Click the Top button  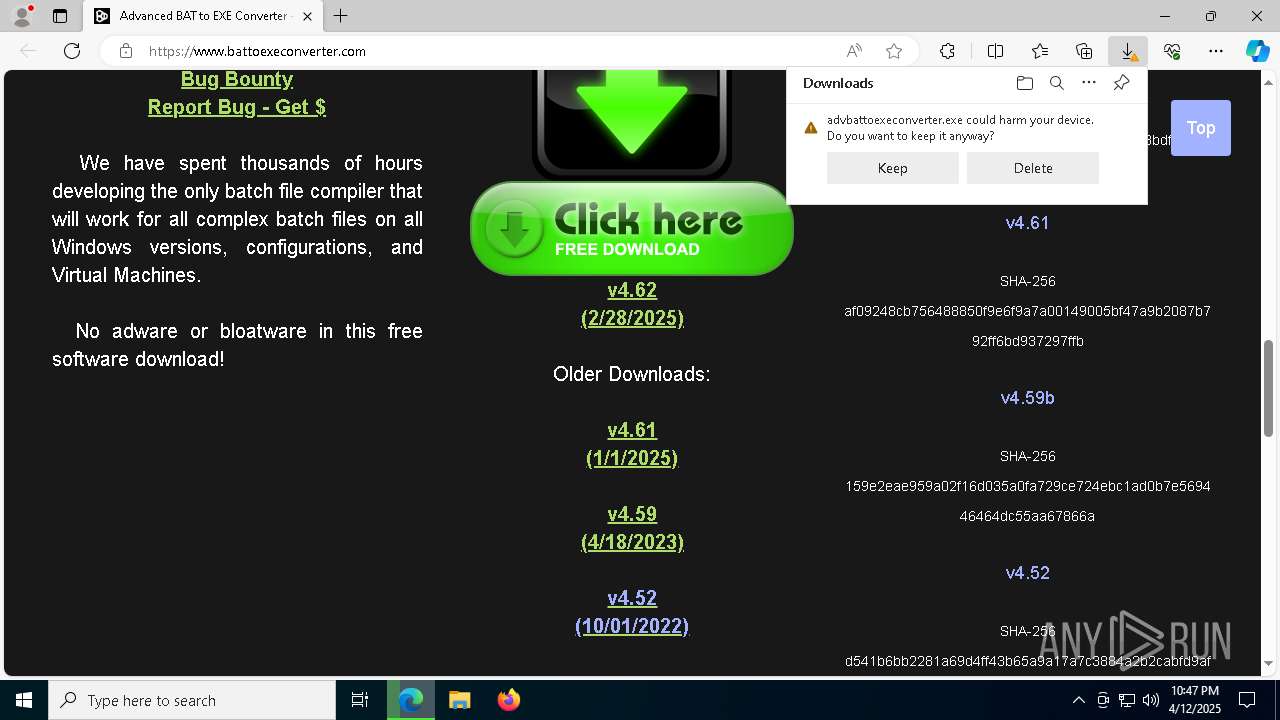click(x=1201, y=128)
